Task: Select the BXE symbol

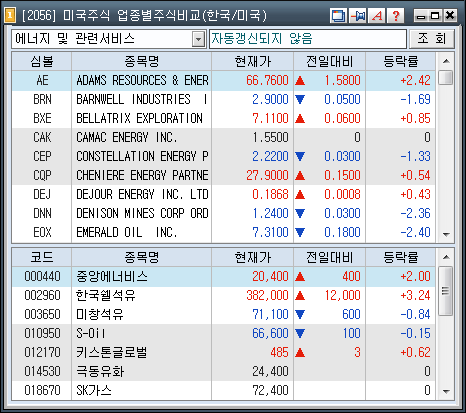Action: [42, 118]
